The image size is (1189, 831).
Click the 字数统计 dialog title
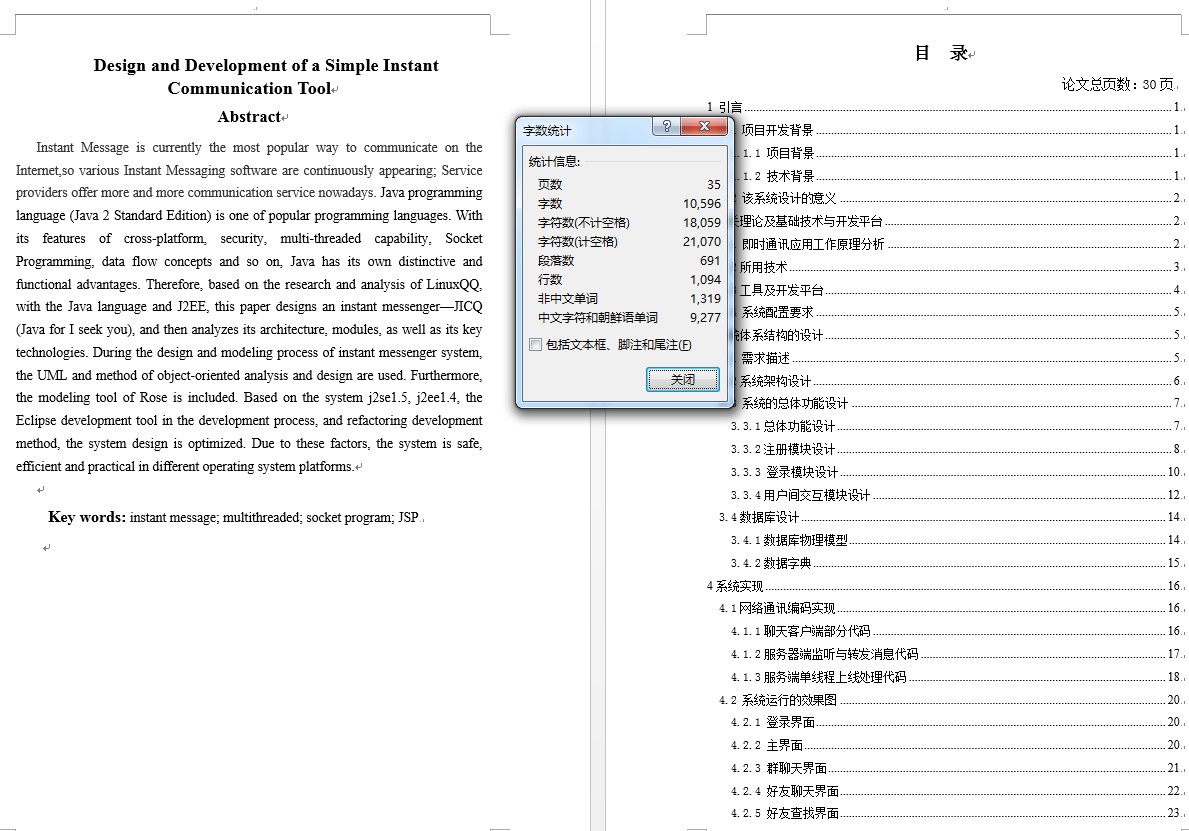(x=547, y=130)
